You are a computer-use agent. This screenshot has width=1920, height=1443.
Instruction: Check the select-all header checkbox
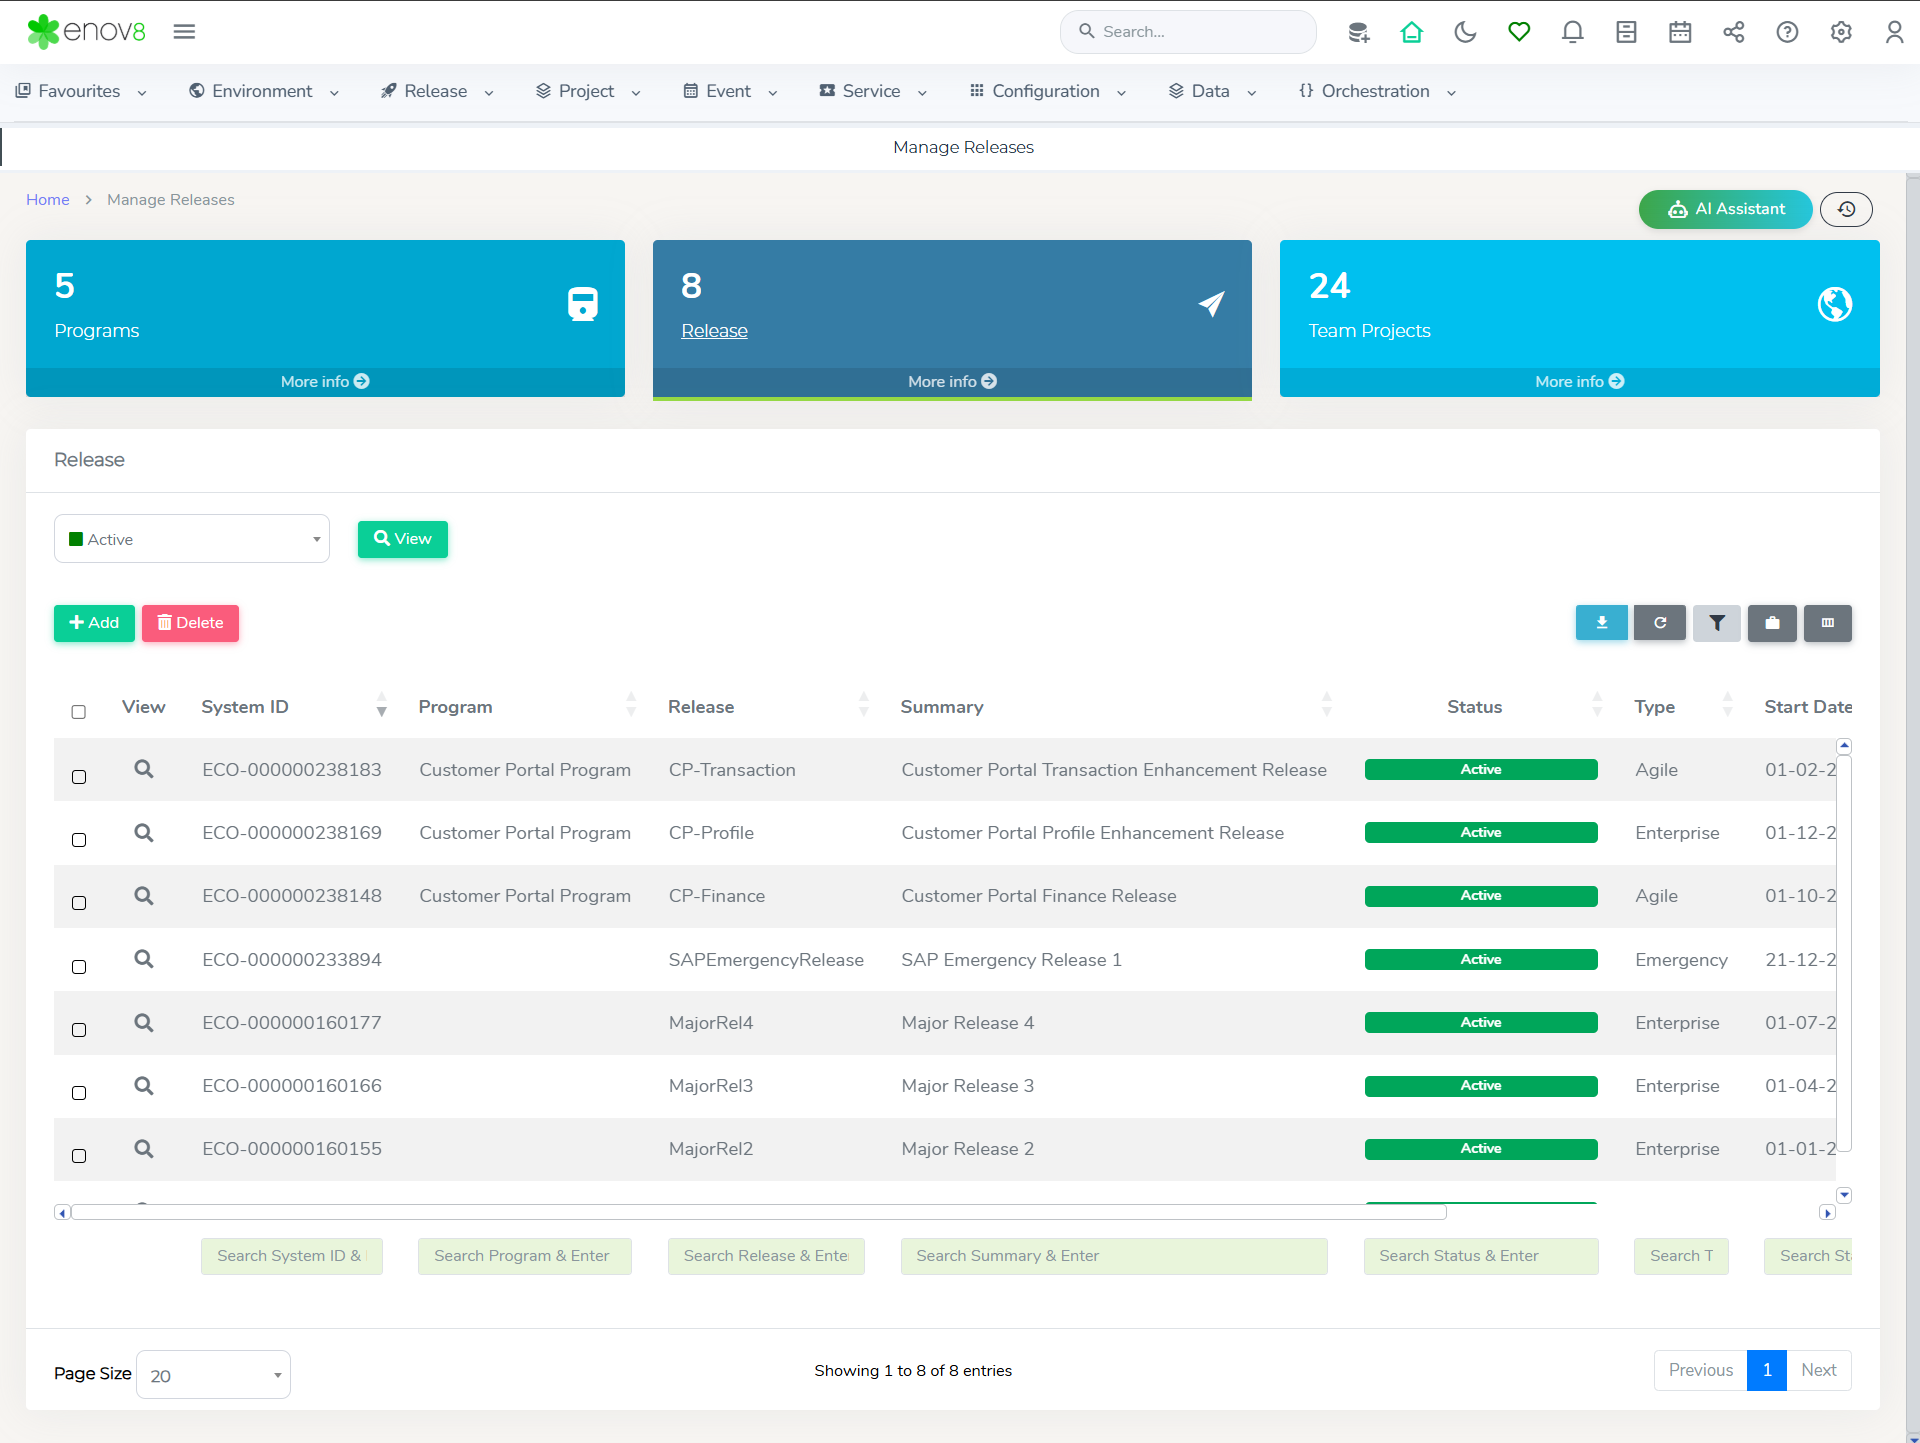79,712
